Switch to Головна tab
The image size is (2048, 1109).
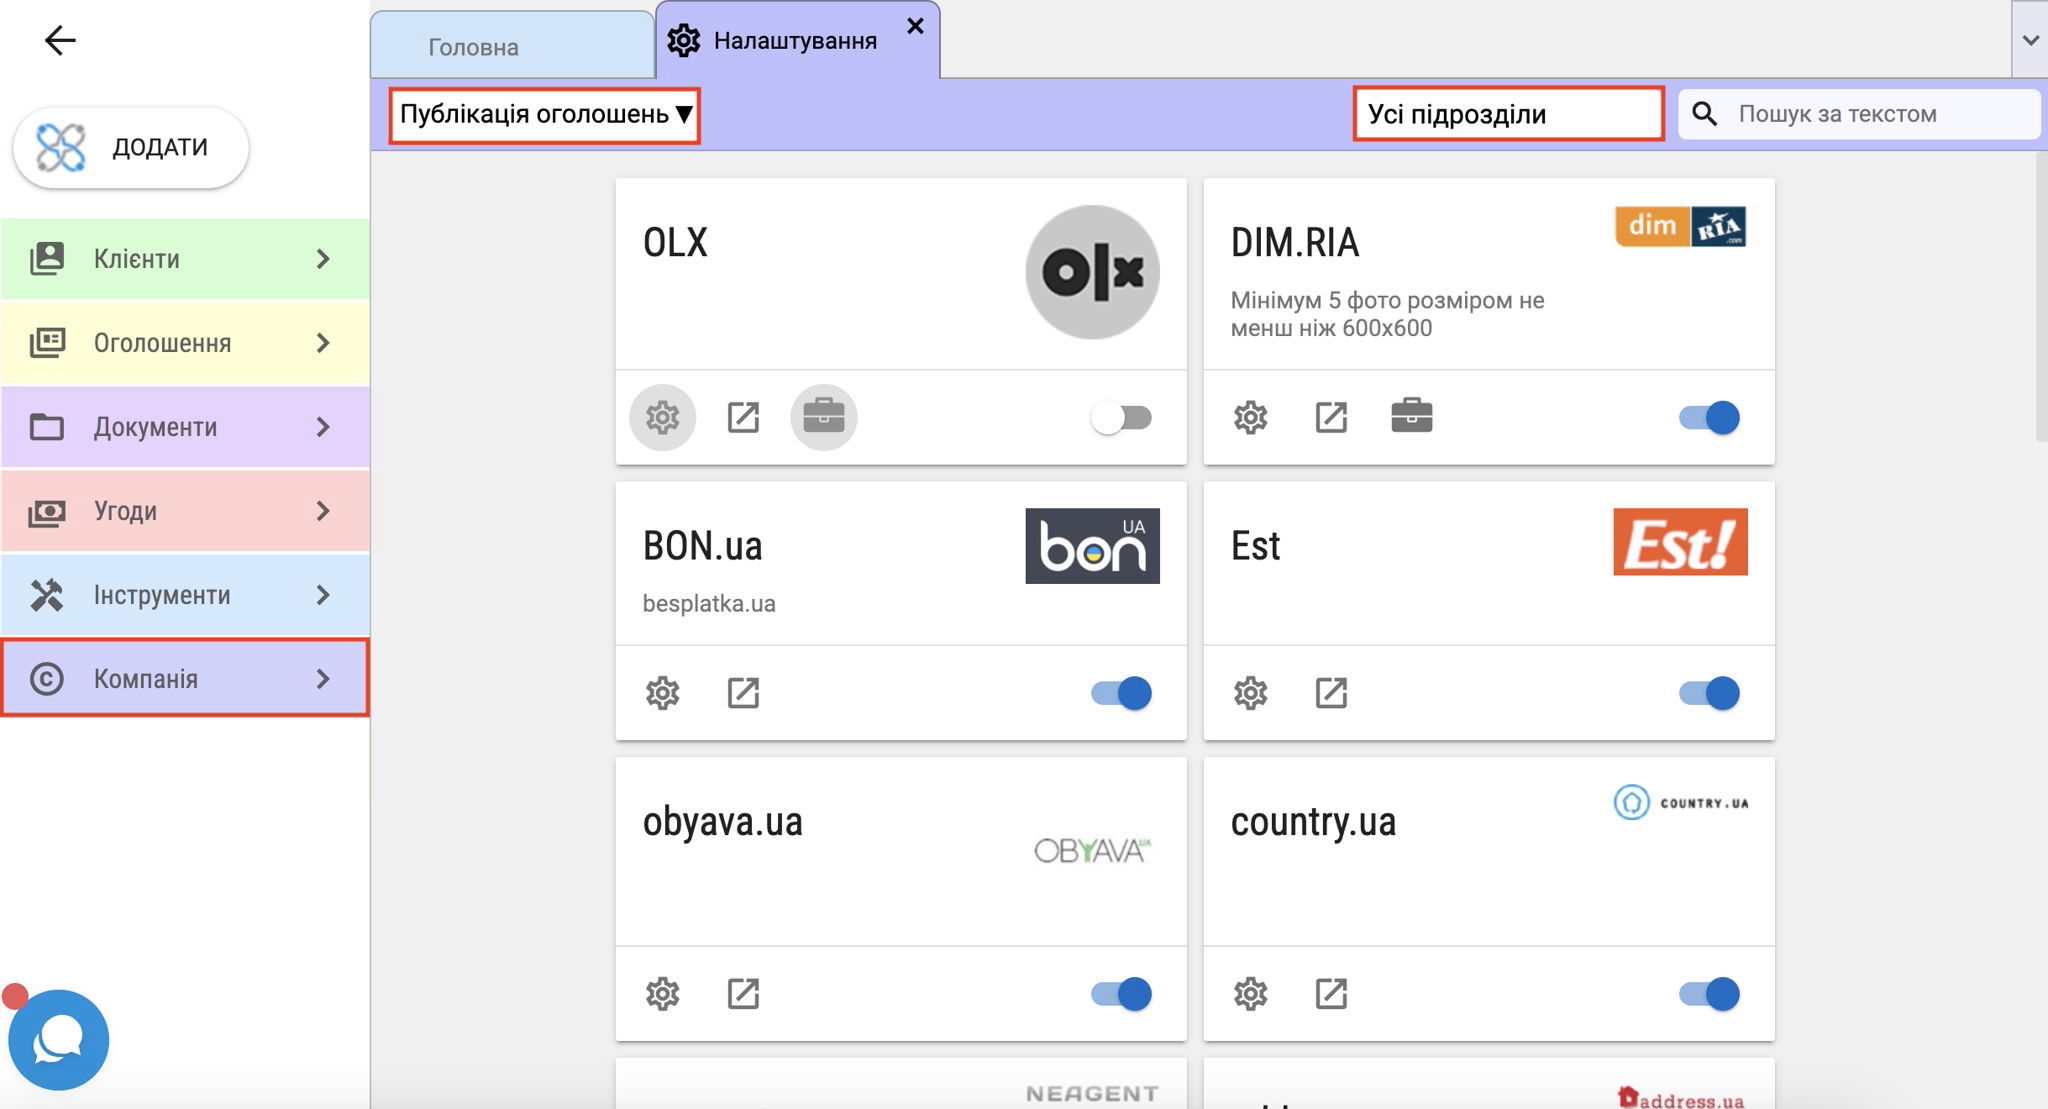(512, 47)
